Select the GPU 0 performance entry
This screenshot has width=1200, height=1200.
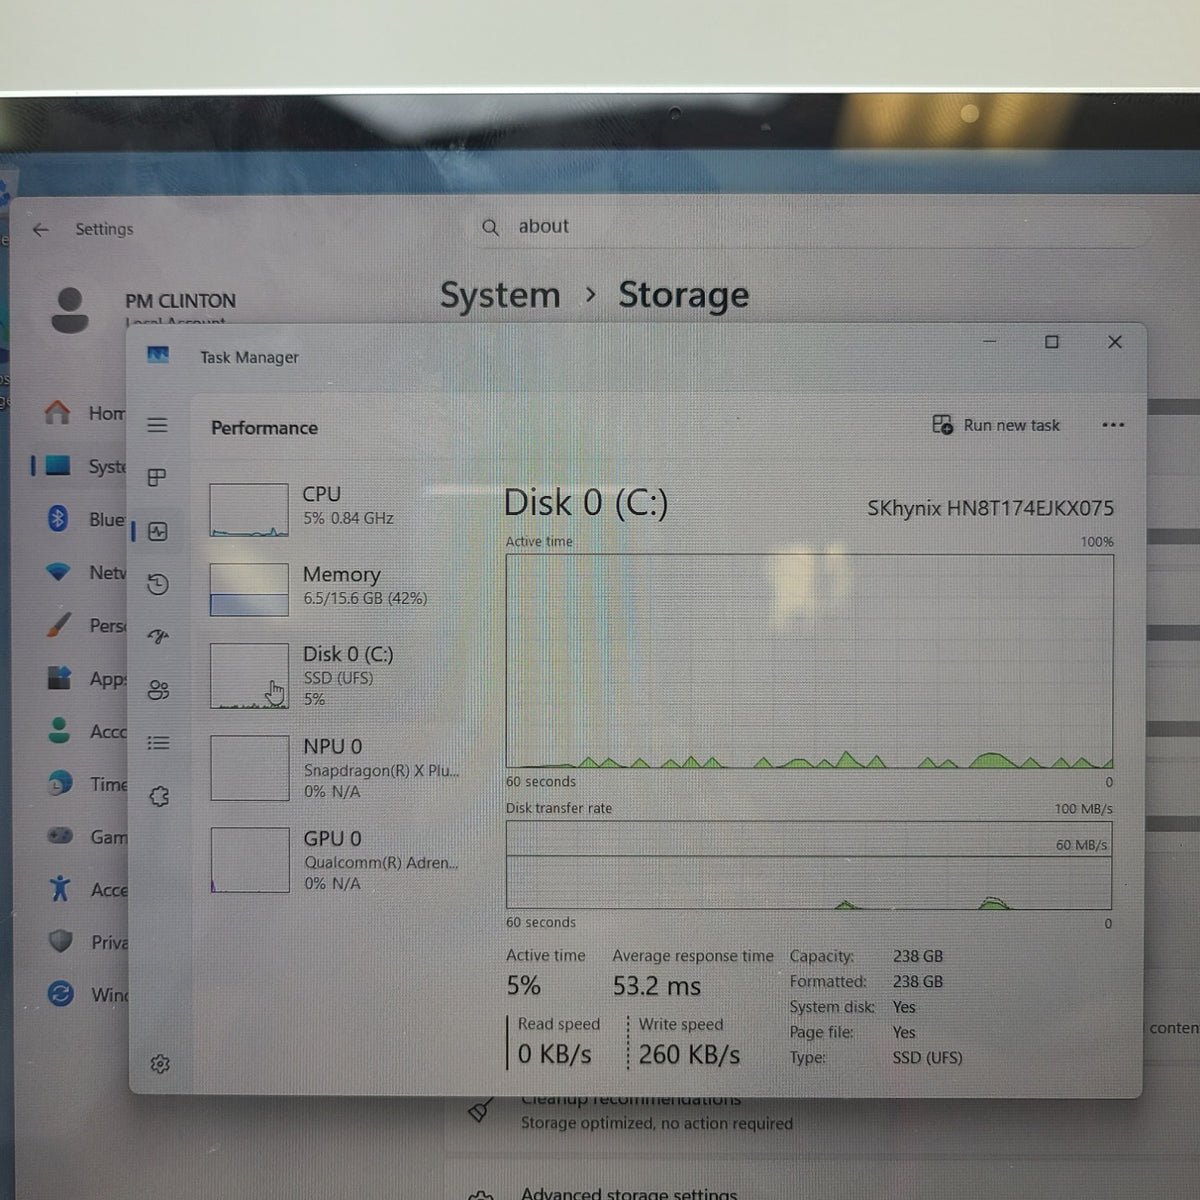click(x=335, y=860)
